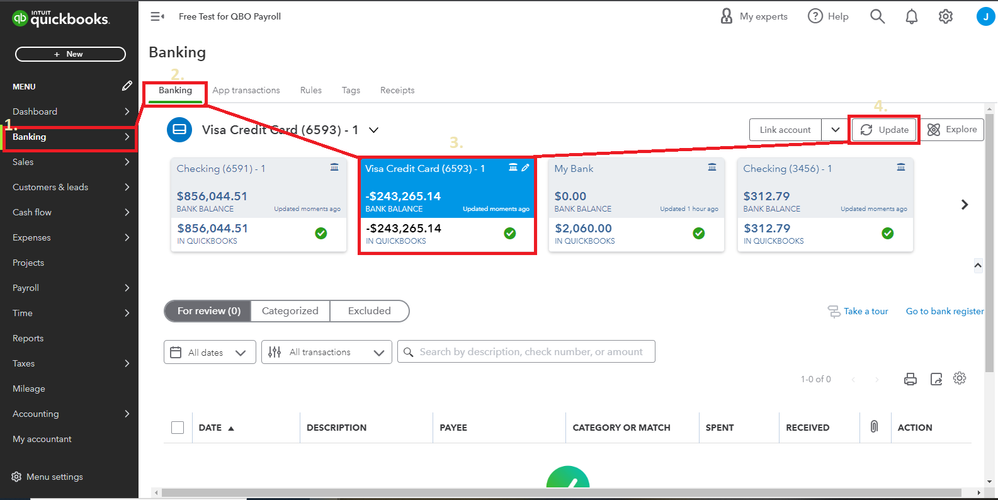The image size is (998, 500).
Task: Switch to Tags tab
Action: [x=351, y=90]
